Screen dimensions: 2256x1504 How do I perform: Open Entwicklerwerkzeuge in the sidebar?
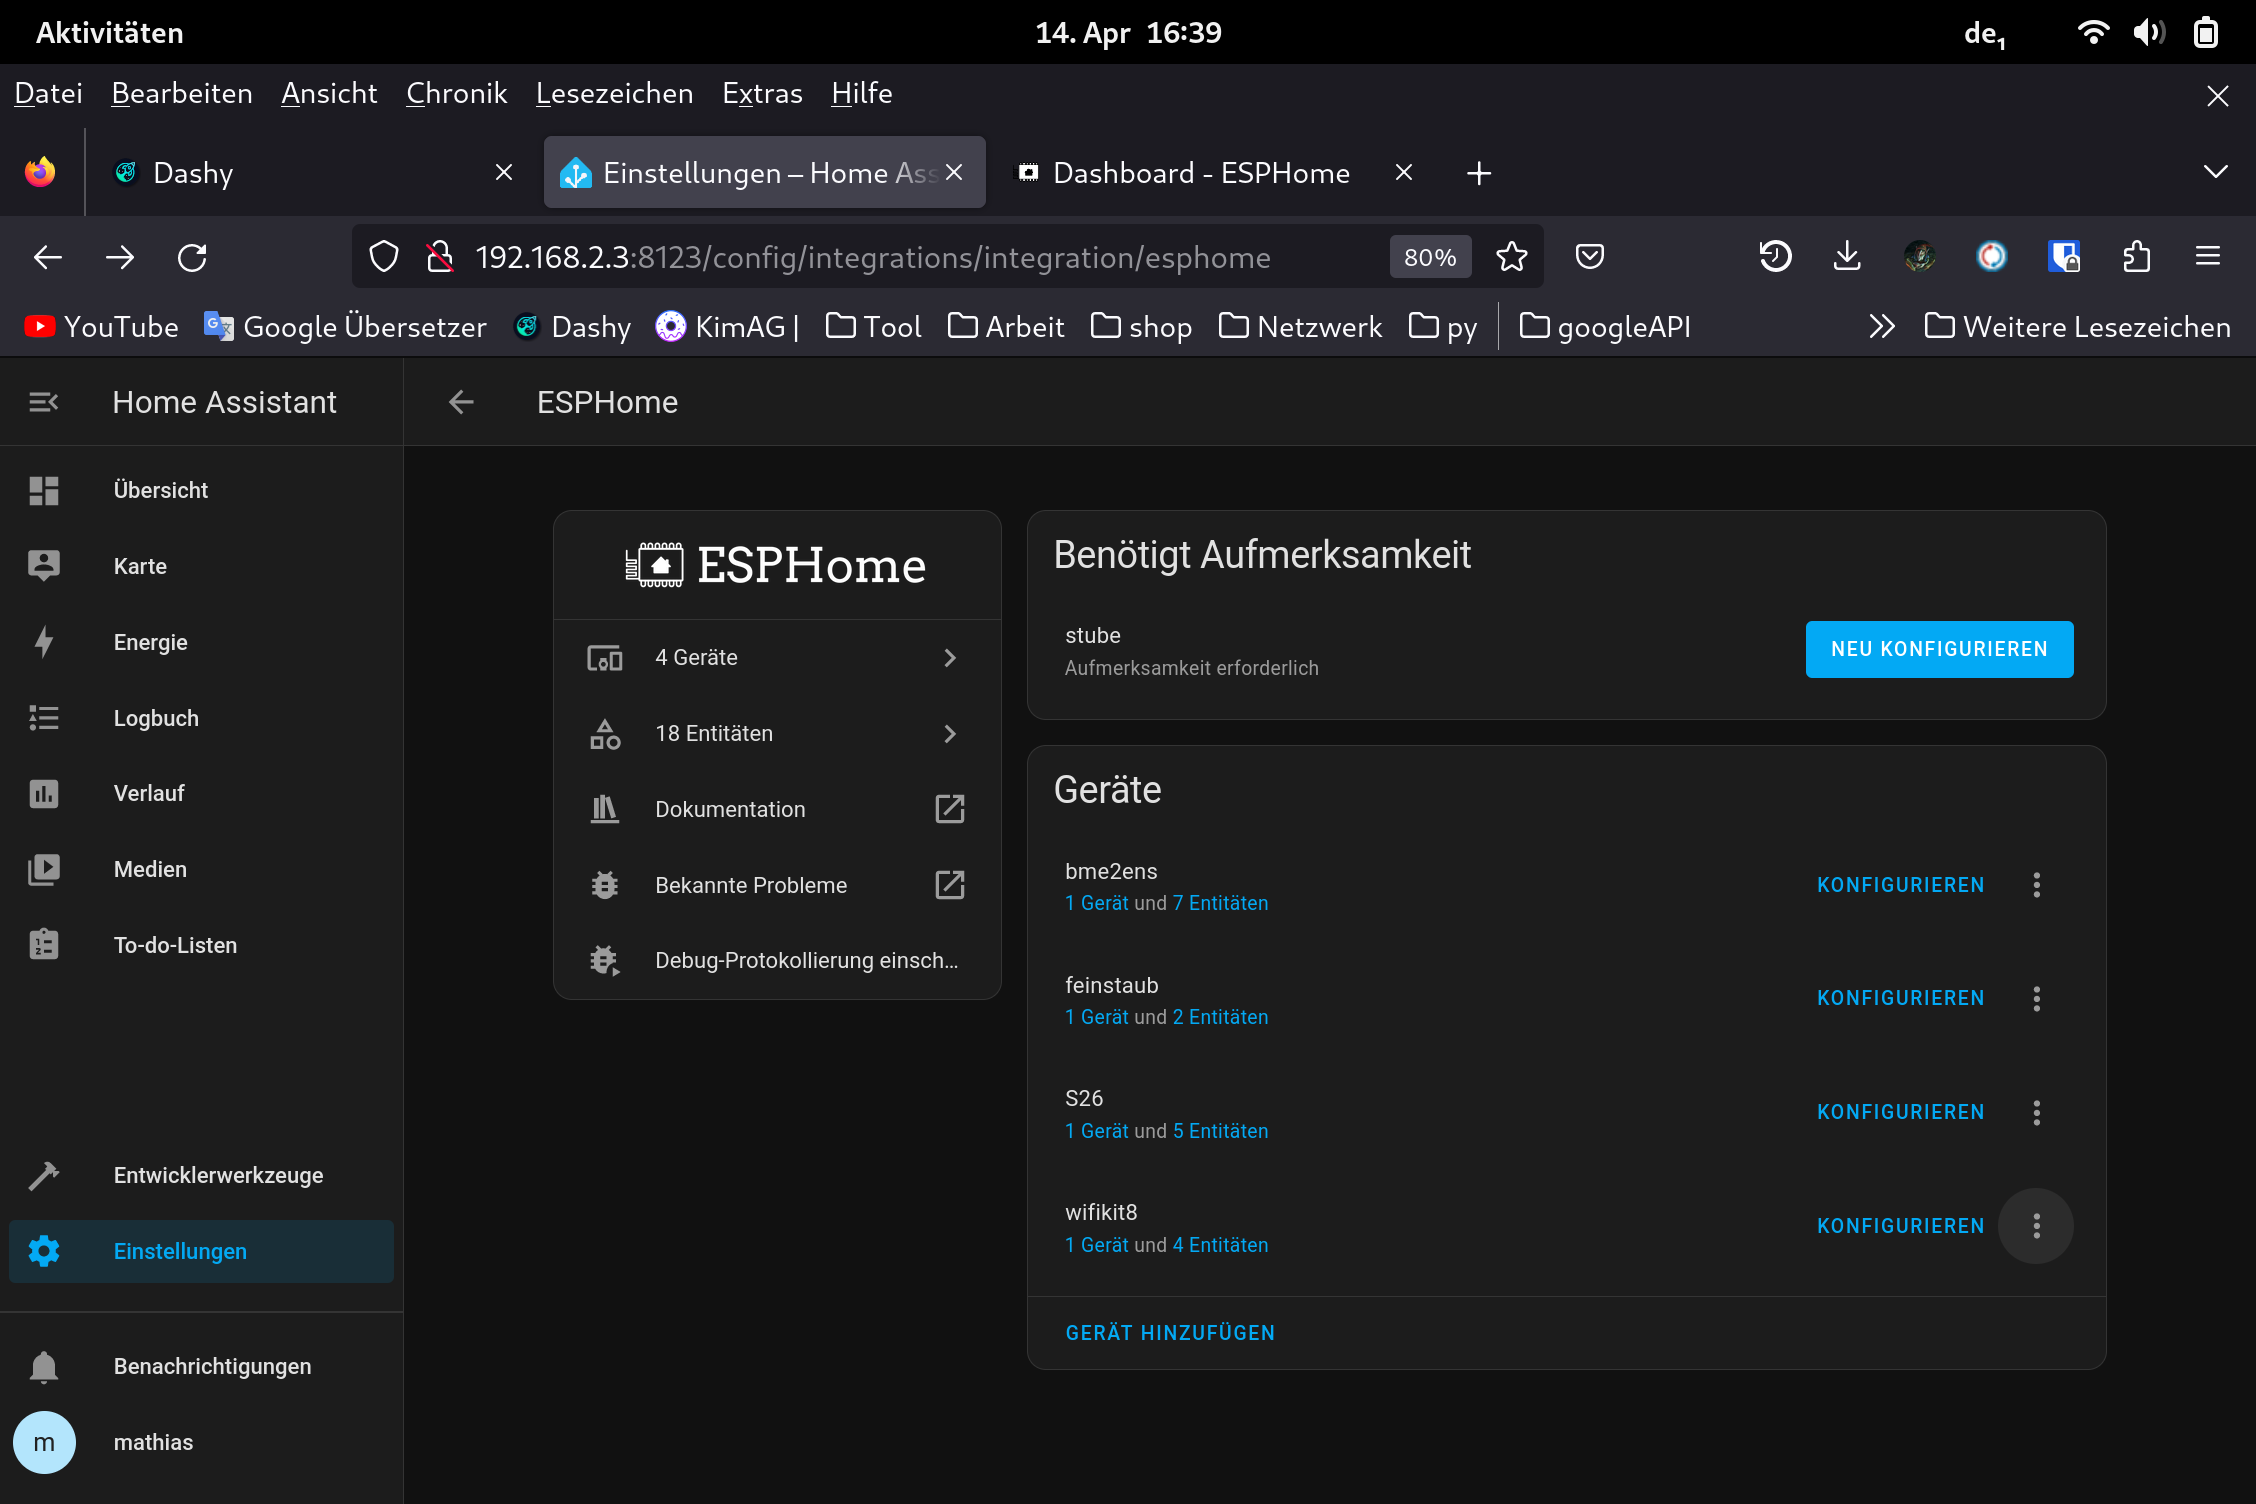coord(218,1175)
